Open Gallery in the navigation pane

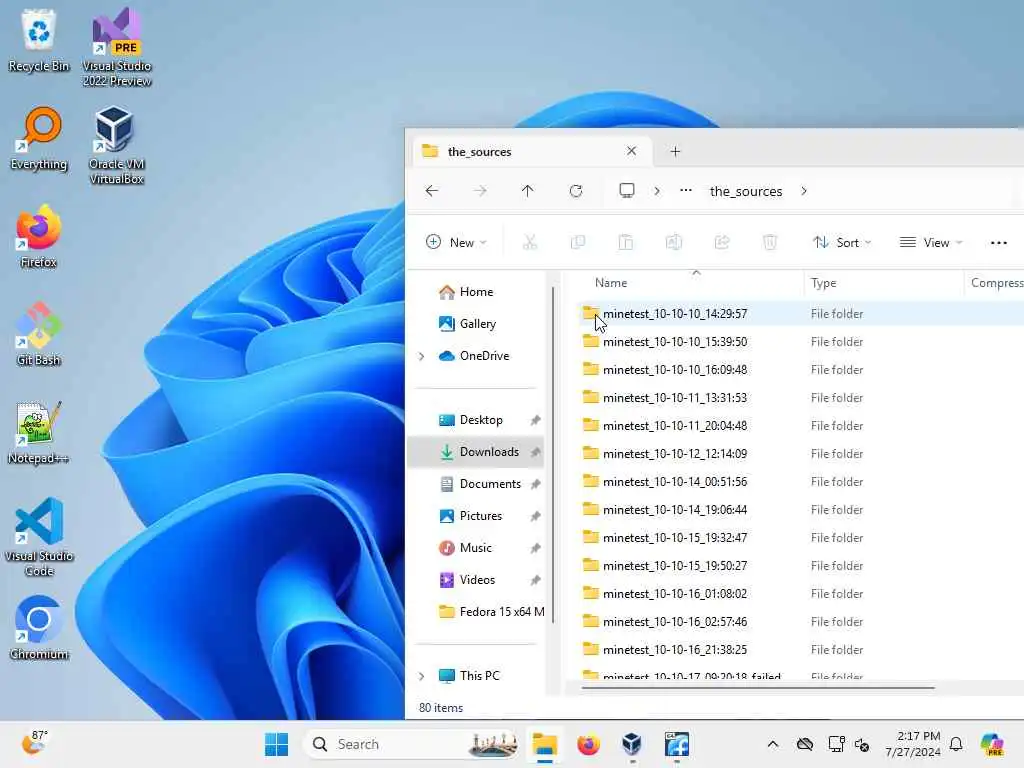click(x=477, y=324)
